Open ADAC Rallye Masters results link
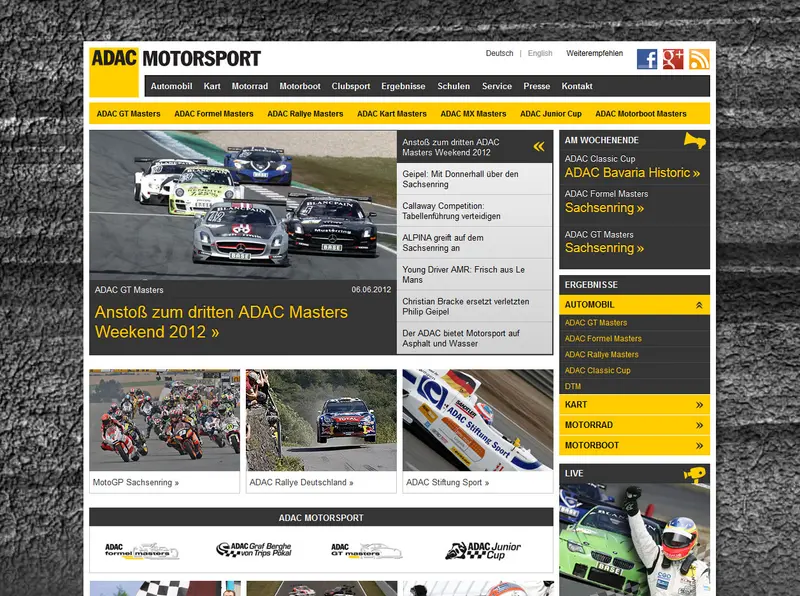The width and height of the screenshot is (800, 596). tap(601, 355)
